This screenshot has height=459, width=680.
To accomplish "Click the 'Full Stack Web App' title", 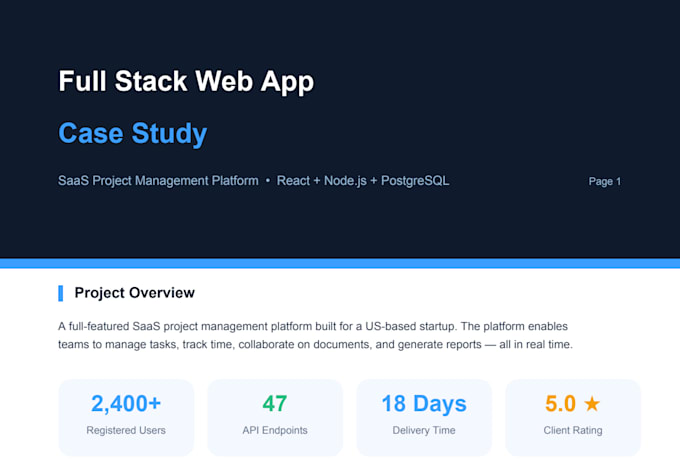I will [186, 82].
